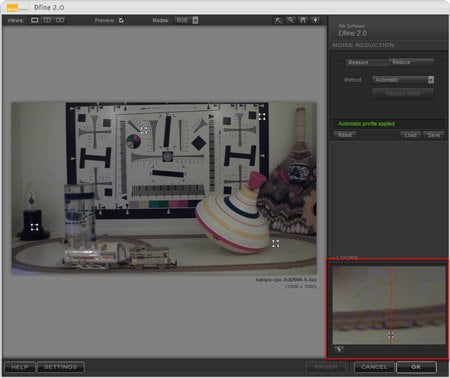Click the Measure Noise button
Screen dimensions: 450x378
[403, 94]
